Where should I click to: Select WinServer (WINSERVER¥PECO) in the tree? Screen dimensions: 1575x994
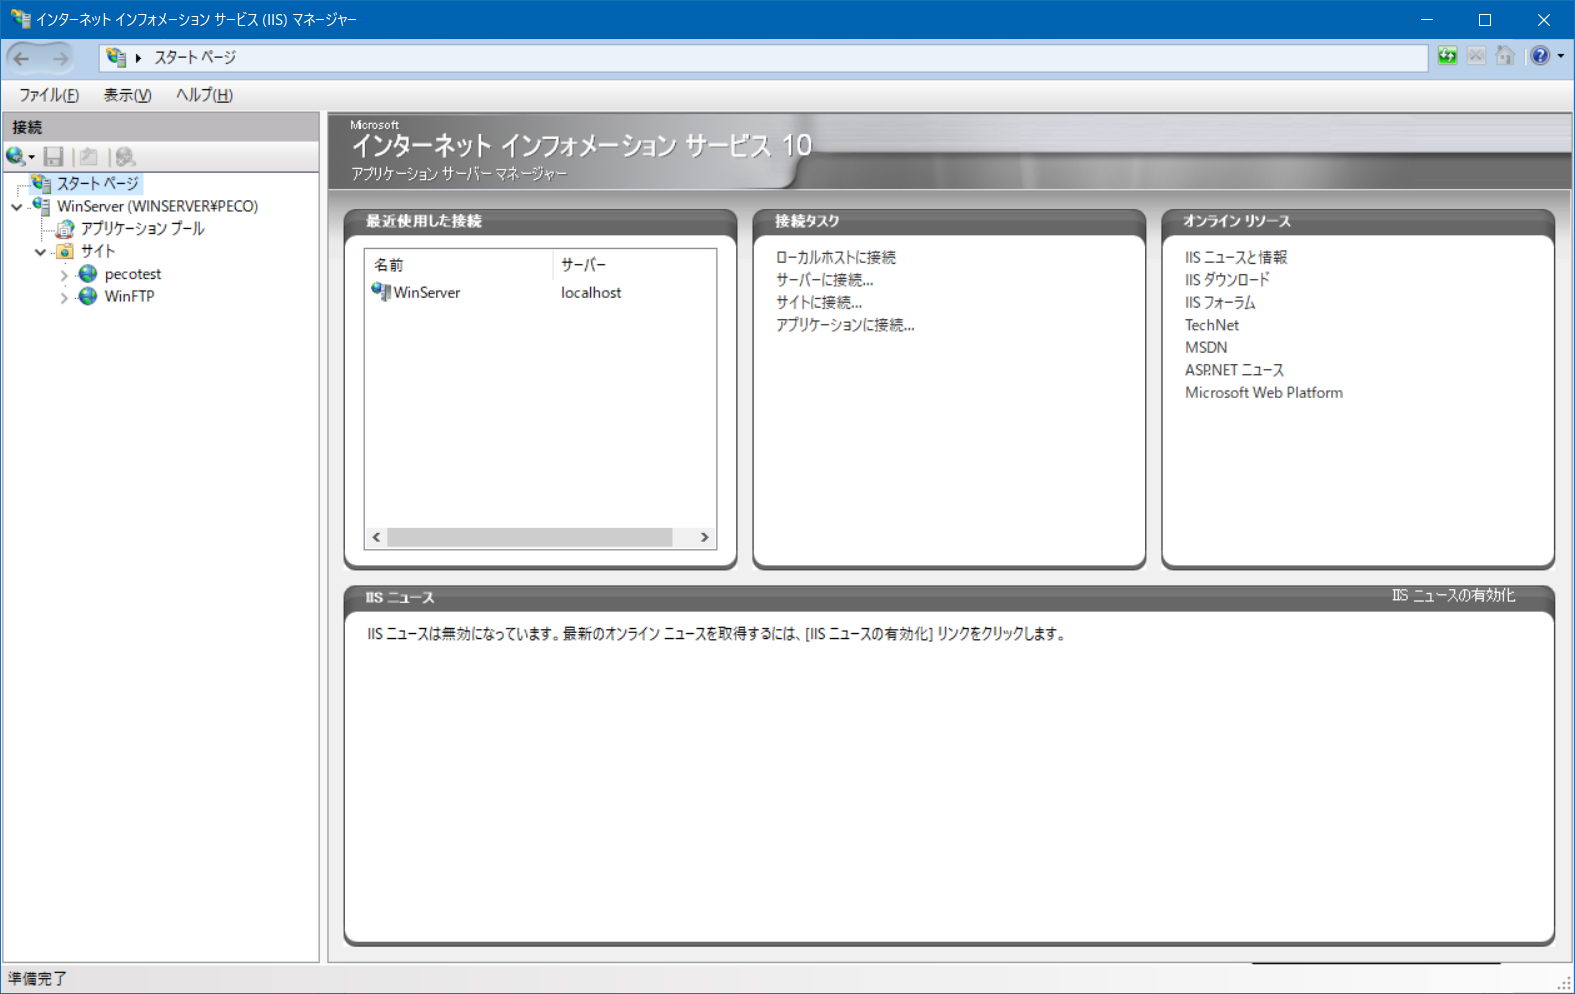(x=157, y=206)
